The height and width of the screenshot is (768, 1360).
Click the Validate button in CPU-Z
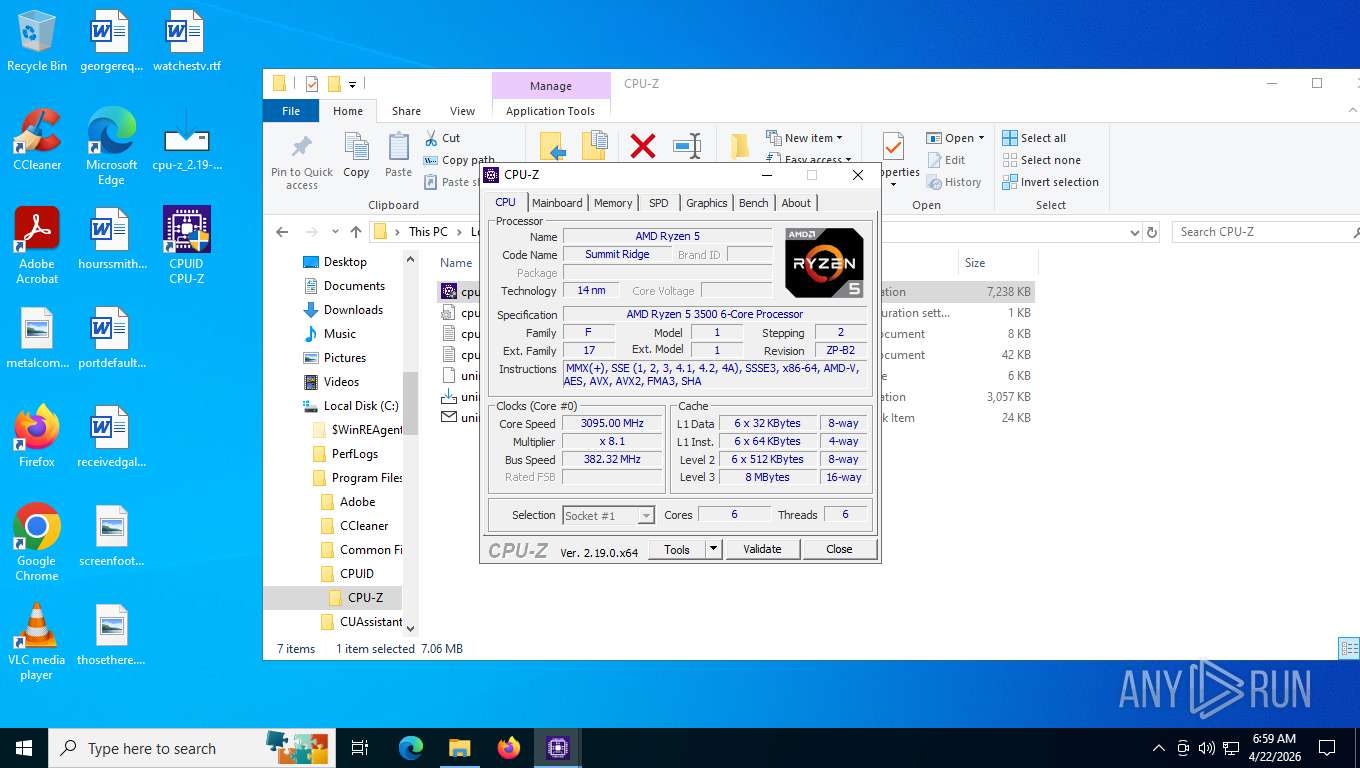762,549
